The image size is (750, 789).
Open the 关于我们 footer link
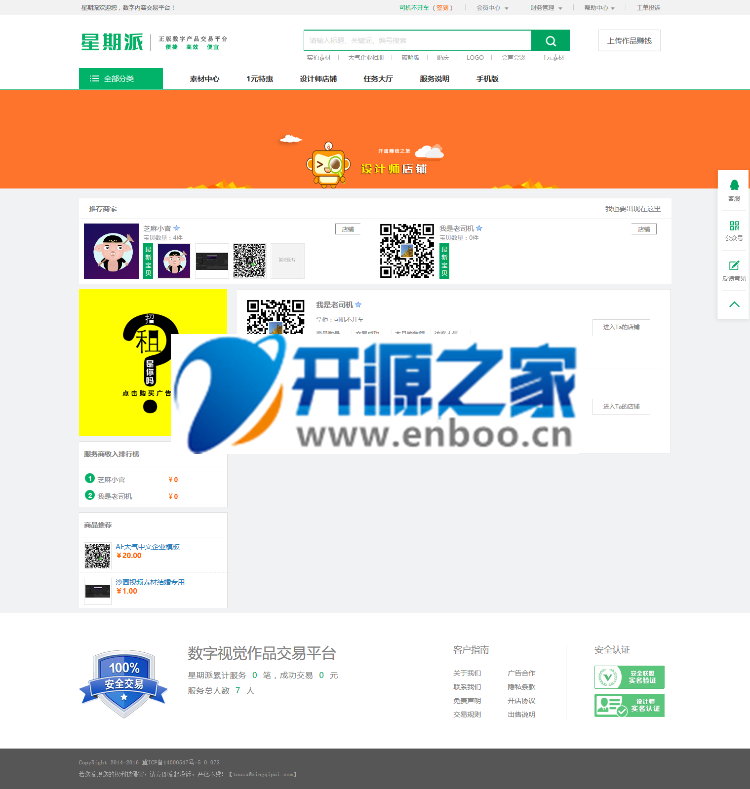(467, 673)
